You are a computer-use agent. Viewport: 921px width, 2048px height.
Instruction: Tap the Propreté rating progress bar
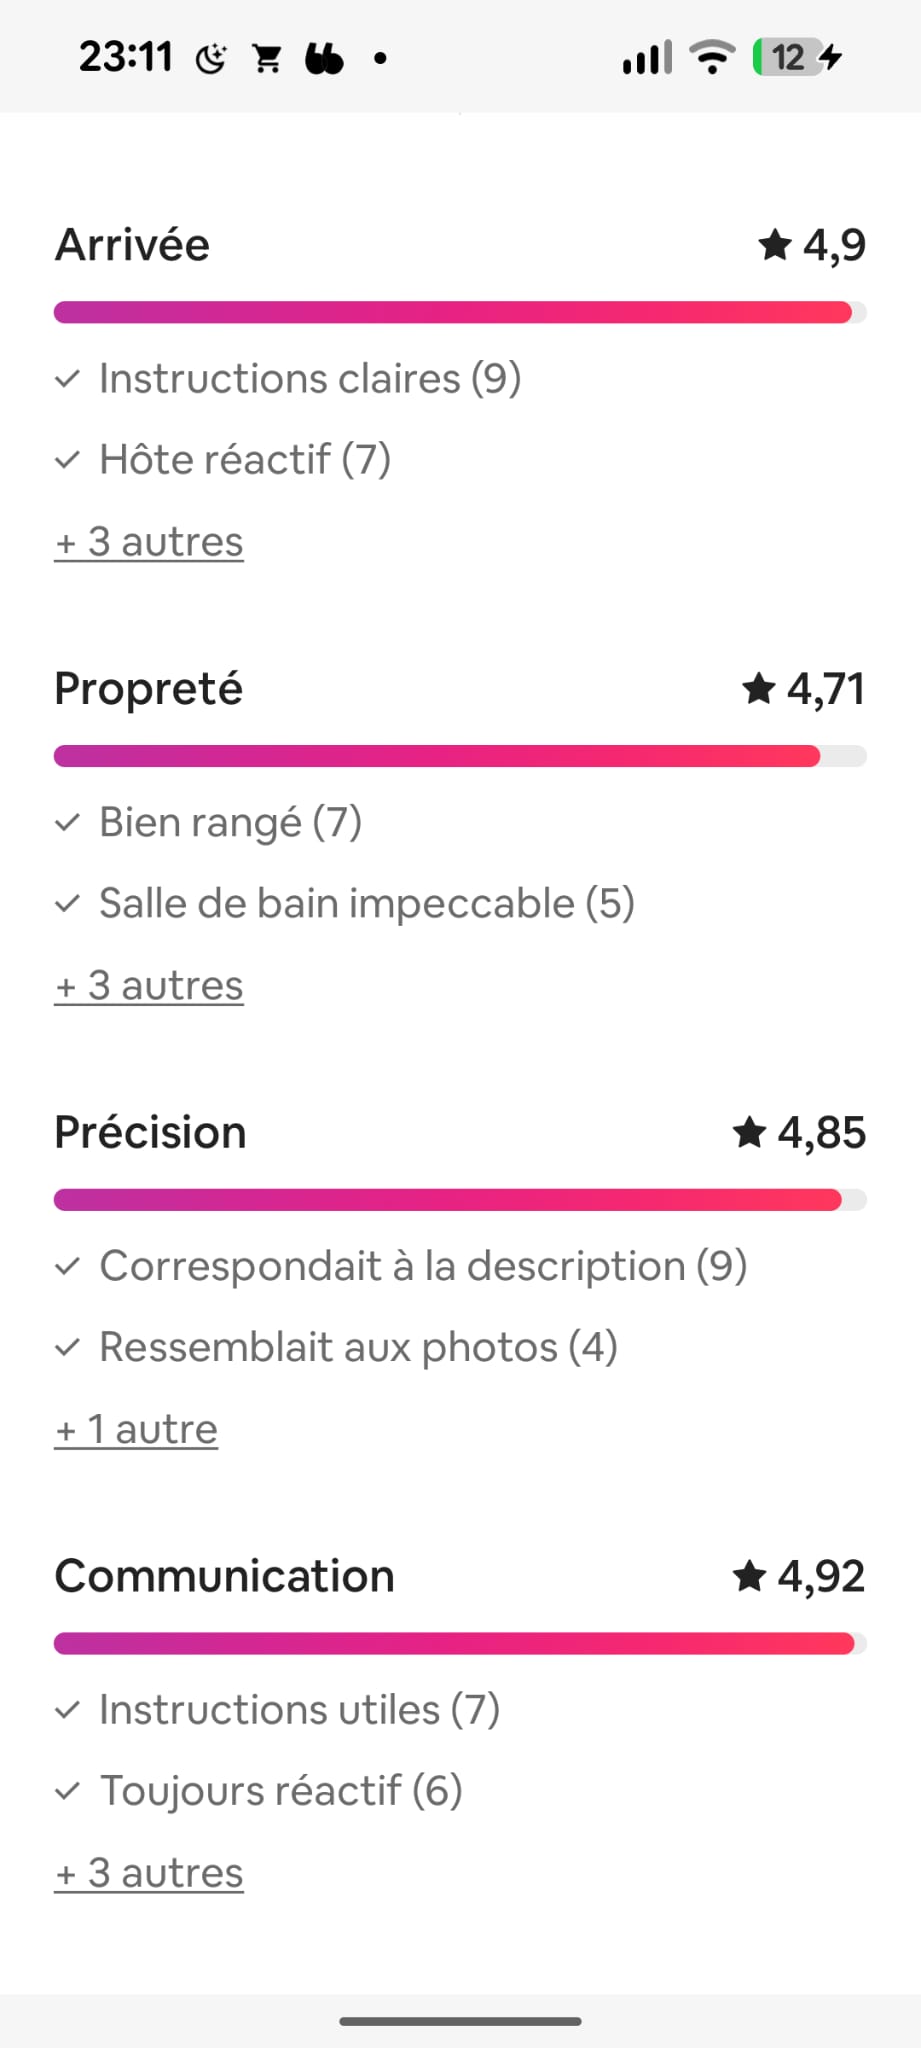[x=460, y=756]
